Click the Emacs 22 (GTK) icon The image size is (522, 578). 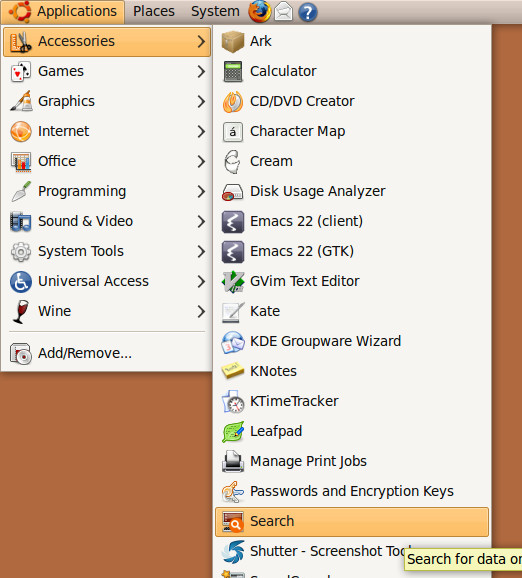233,251
